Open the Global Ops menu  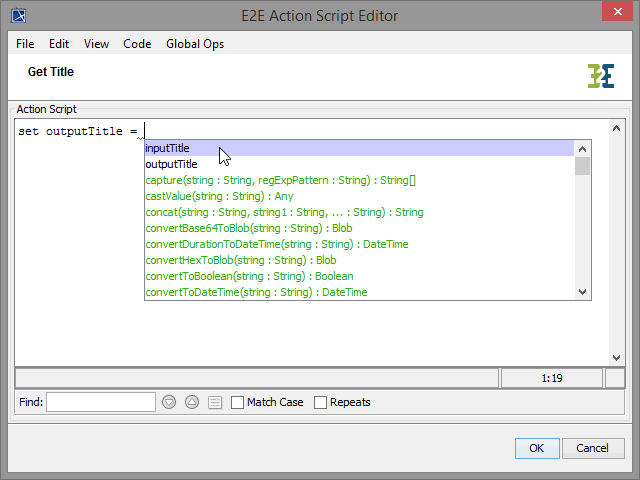point(195,44)
